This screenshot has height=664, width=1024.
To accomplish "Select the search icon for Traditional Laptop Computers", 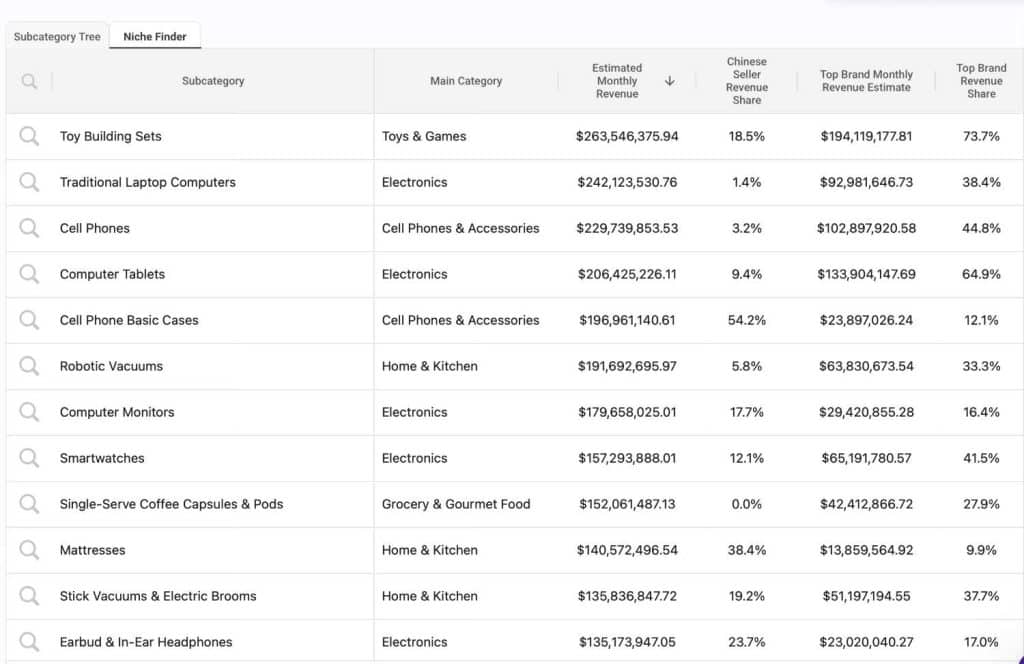I will point(27,182).
